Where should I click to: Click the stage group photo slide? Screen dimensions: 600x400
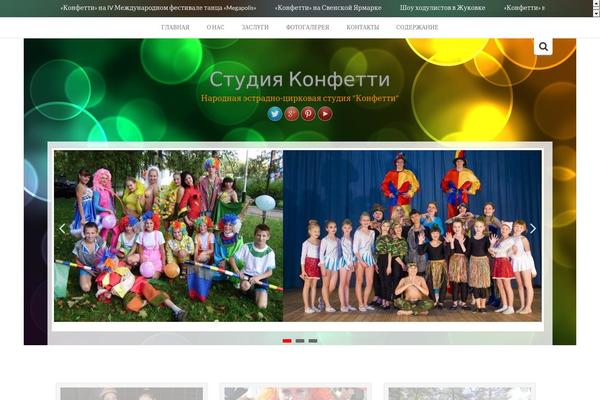click(412, 236)
